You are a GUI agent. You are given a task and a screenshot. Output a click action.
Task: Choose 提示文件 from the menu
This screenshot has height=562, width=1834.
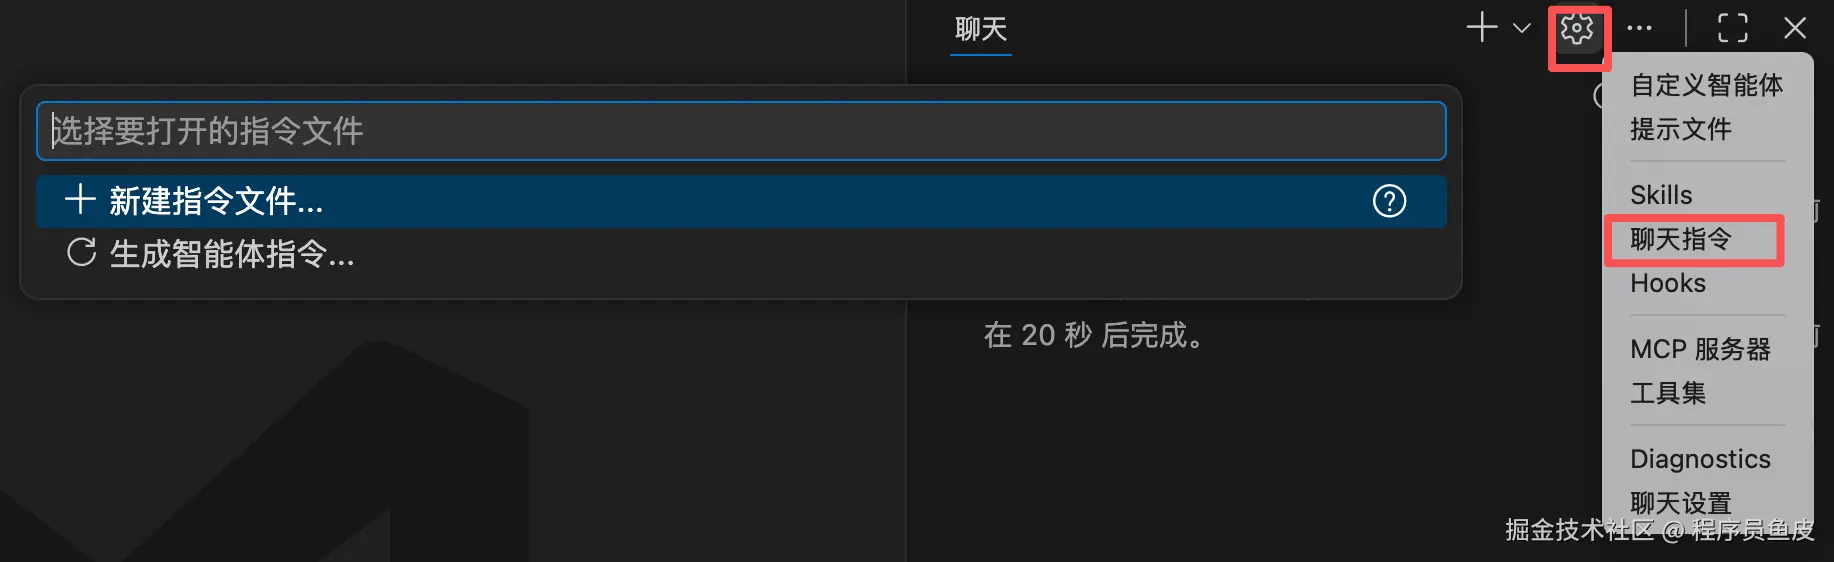click(x=1680, y=129)
